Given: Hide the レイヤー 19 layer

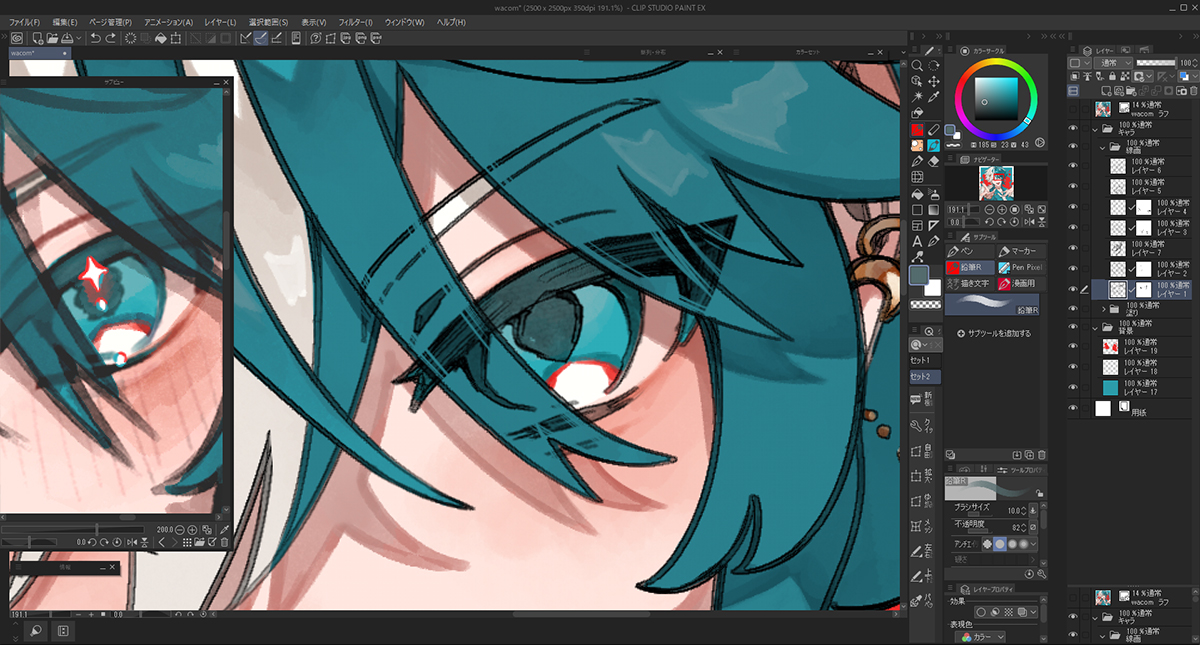Looking at the screenshot, I should (x=1073, y=347).
